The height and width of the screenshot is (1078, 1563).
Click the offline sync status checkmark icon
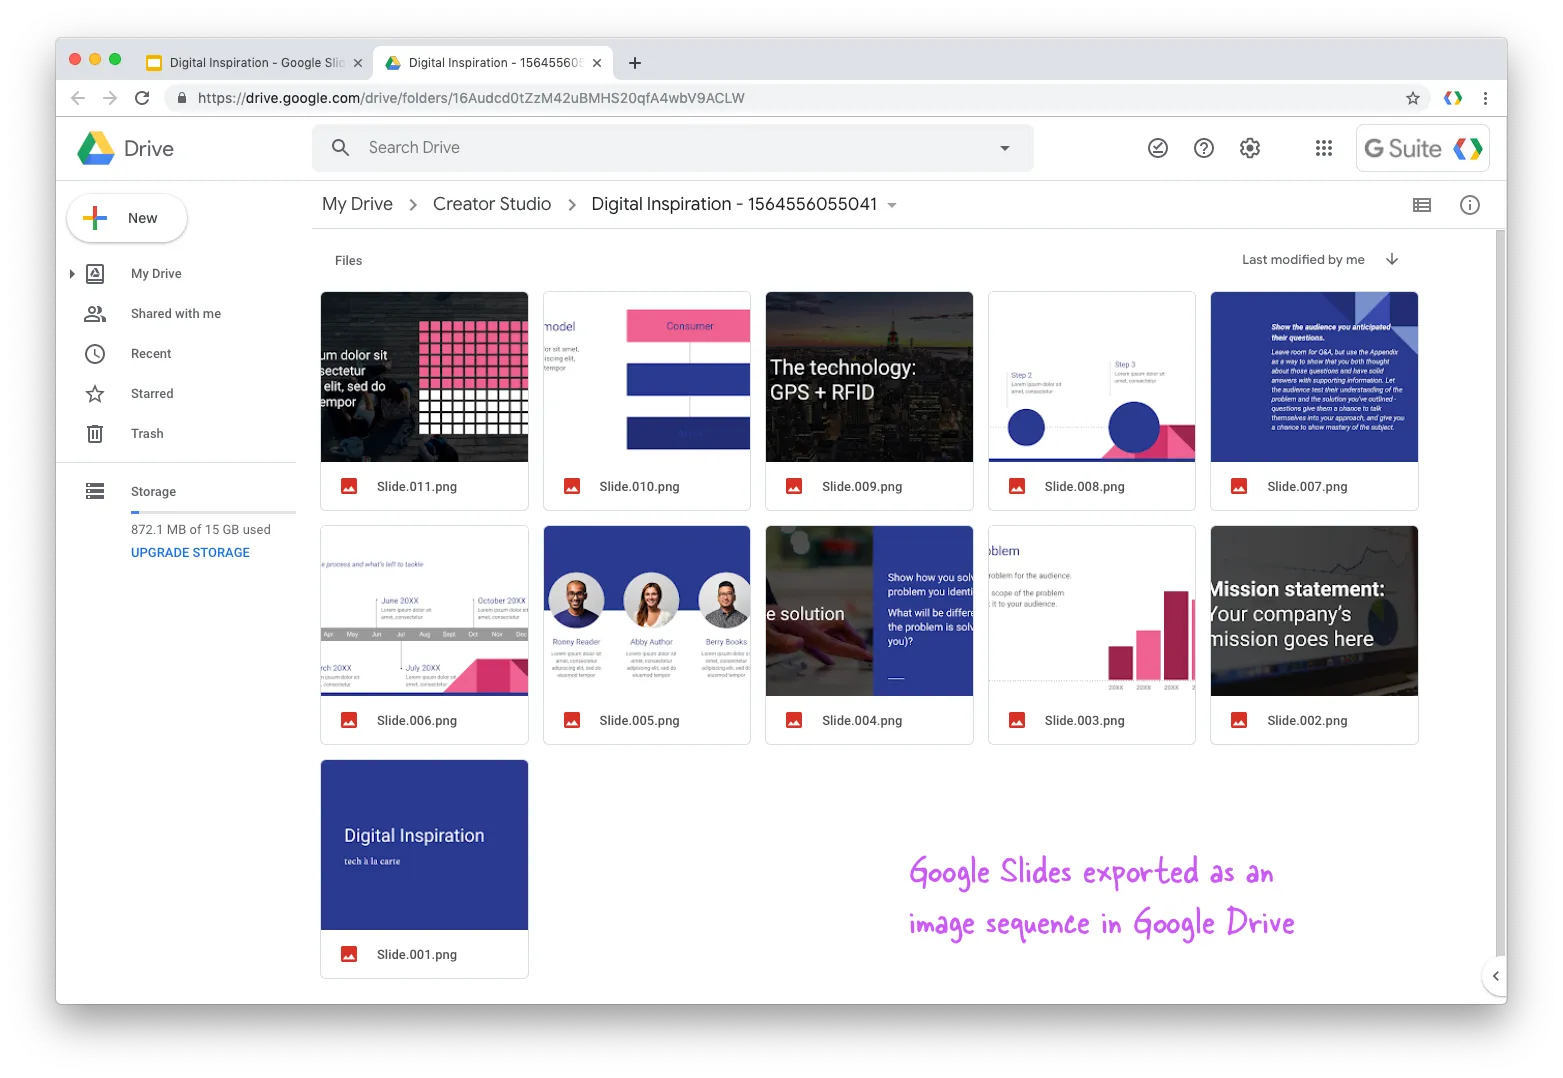pos(1157,147)
